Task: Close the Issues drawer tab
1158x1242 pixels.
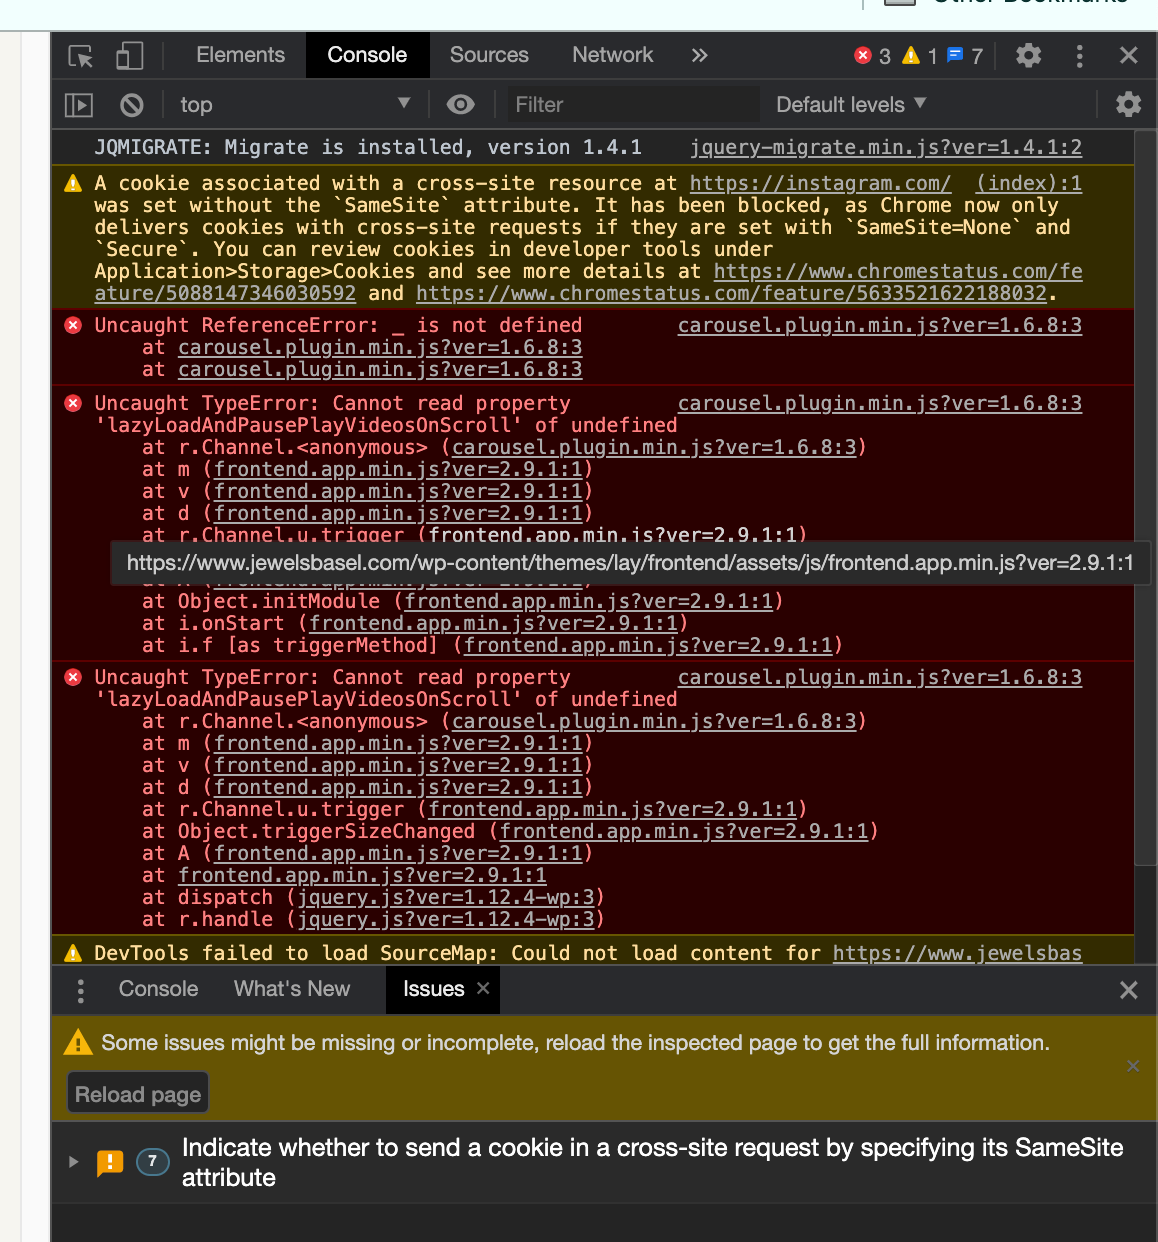Action: 483,989
